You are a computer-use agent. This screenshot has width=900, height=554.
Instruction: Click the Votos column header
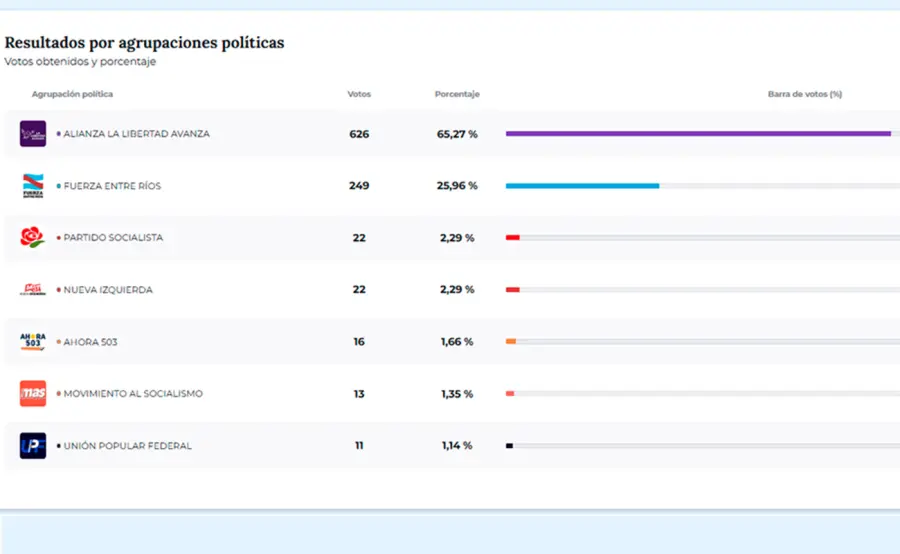(359, 94)
